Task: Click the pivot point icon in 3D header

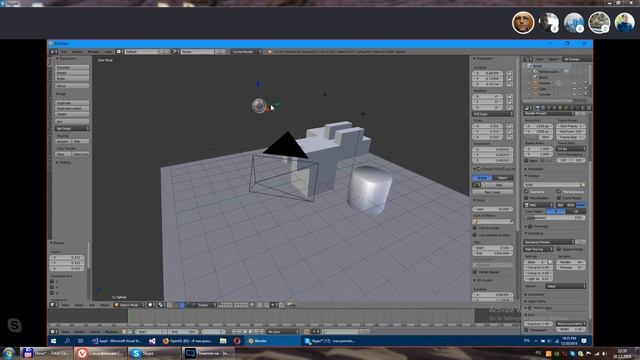Action: (161, 304)
